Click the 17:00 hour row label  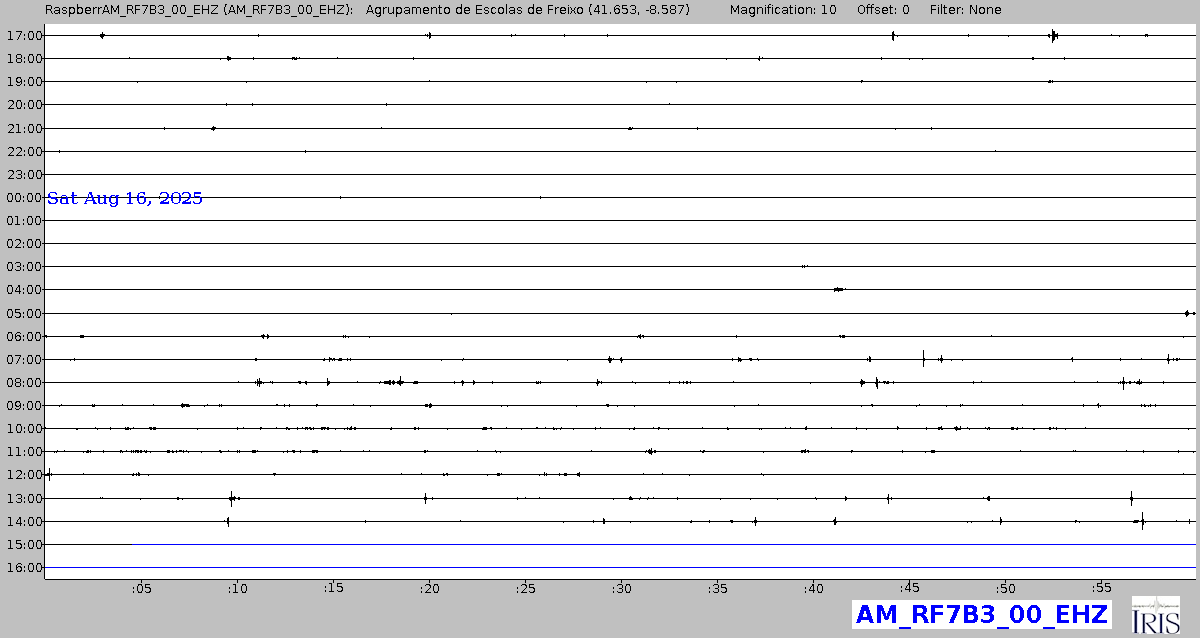pyautogui.click(x=23, y=36)
